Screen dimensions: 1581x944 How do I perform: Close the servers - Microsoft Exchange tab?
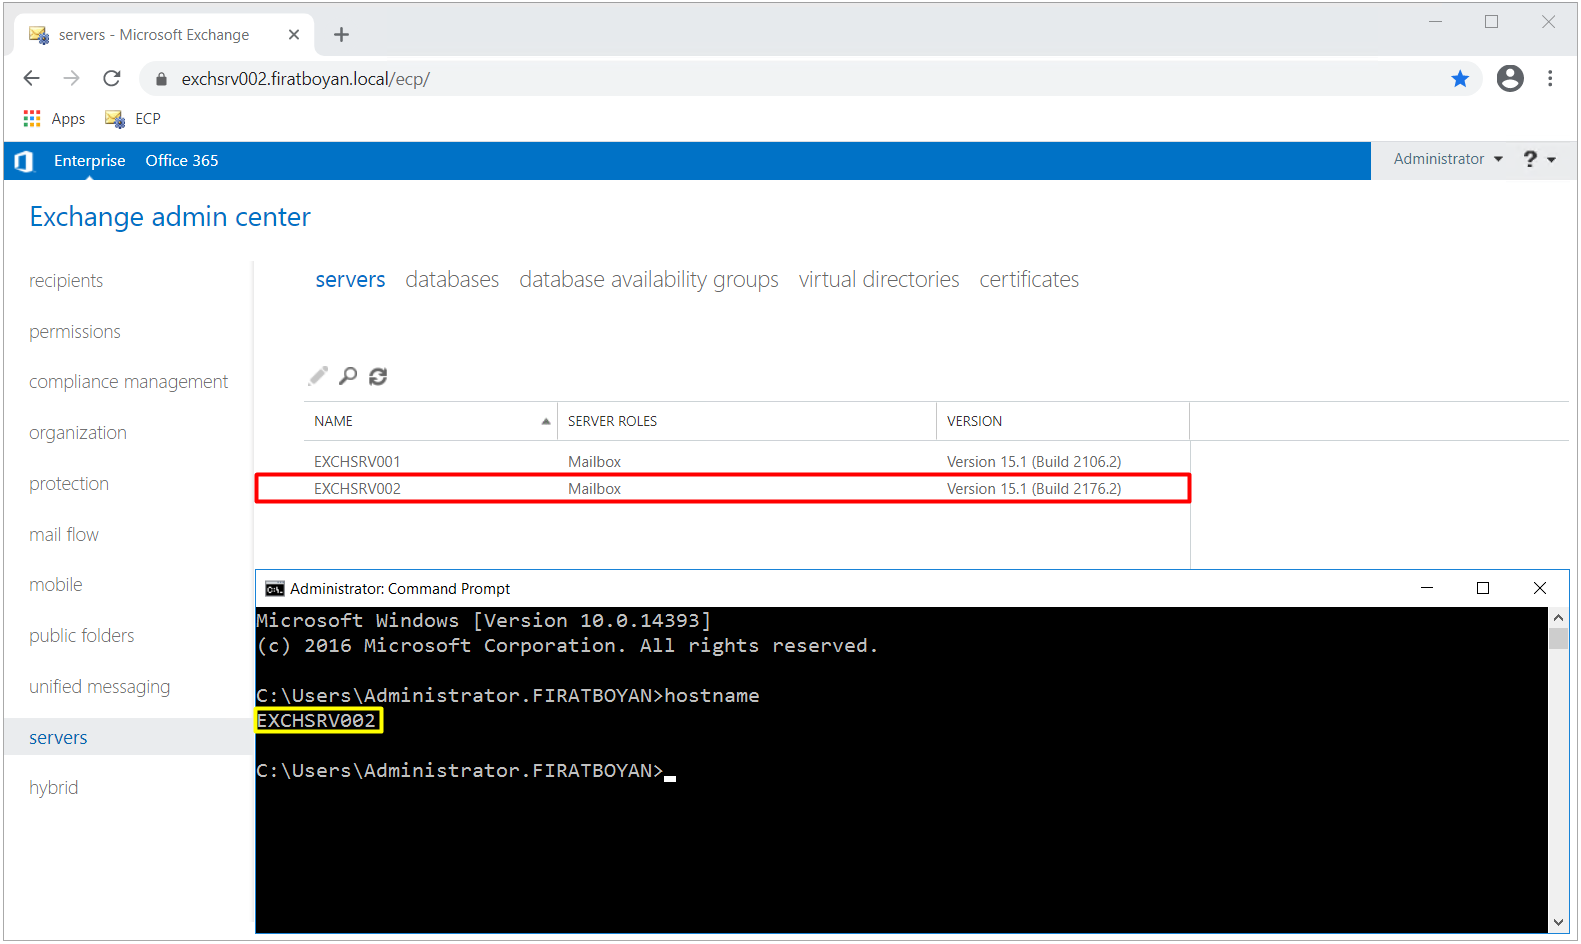[x=294, y=35]
